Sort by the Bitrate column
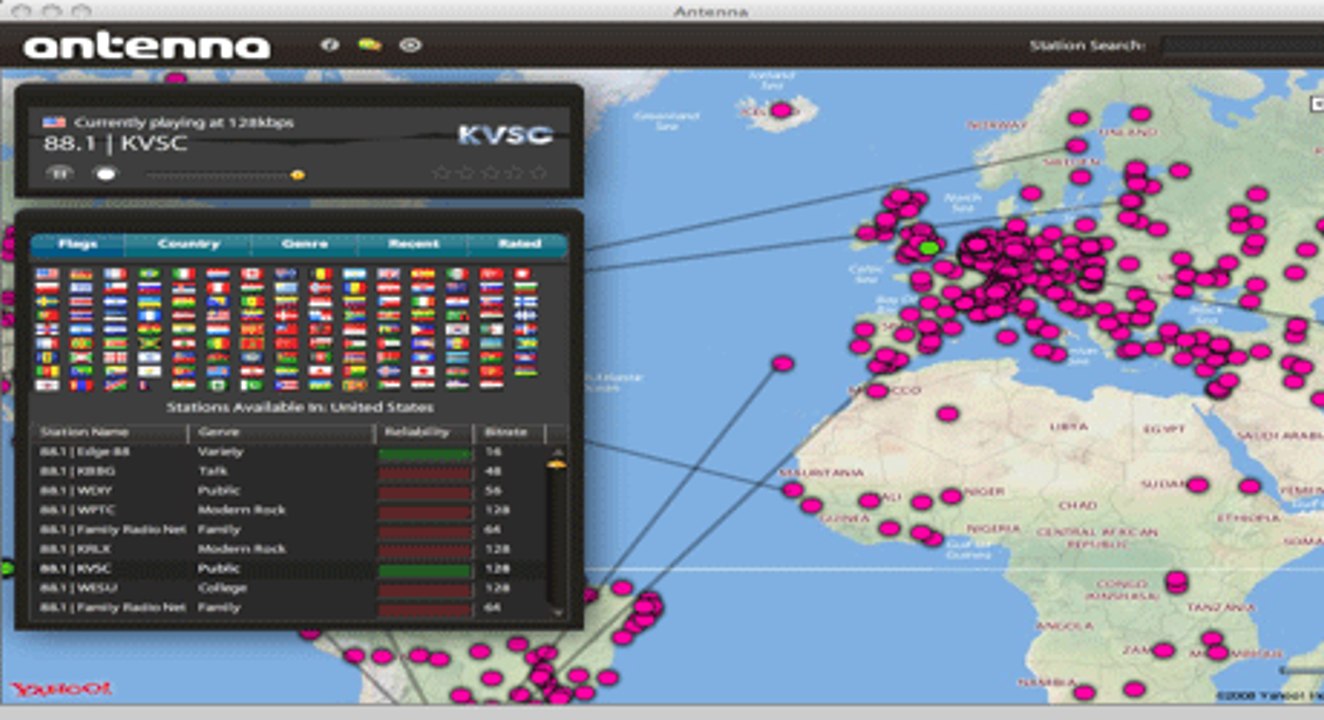The image size is (1324, 720). [x=509, y=433]
